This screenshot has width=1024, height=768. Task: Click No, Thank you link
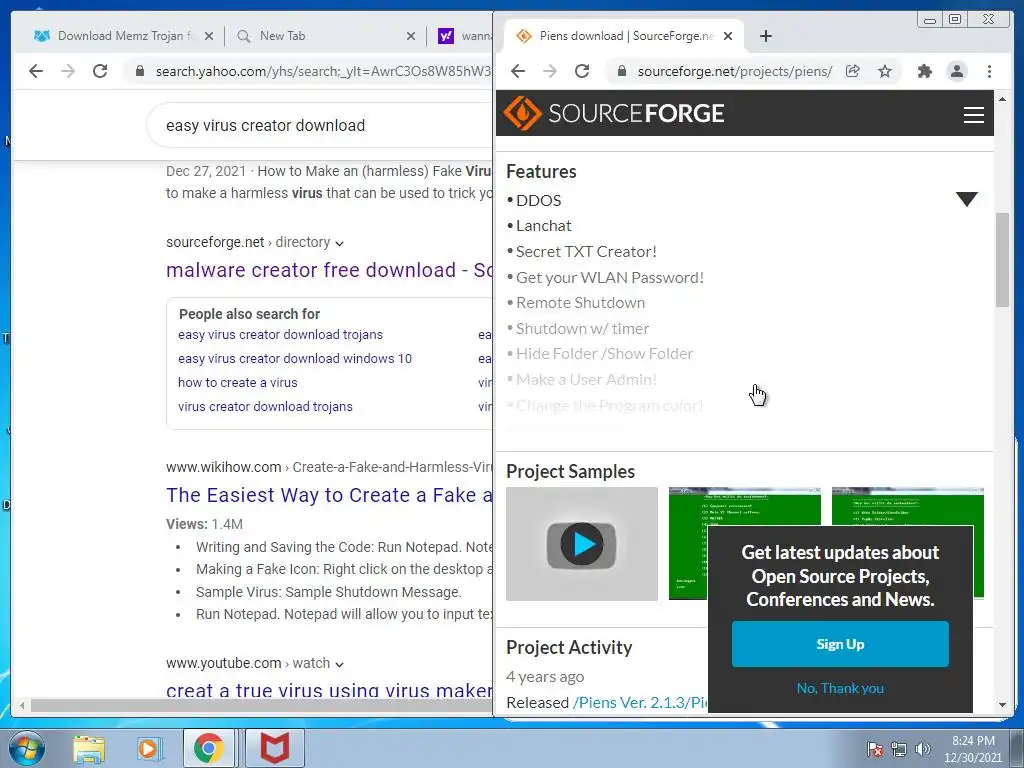point(840,688)
